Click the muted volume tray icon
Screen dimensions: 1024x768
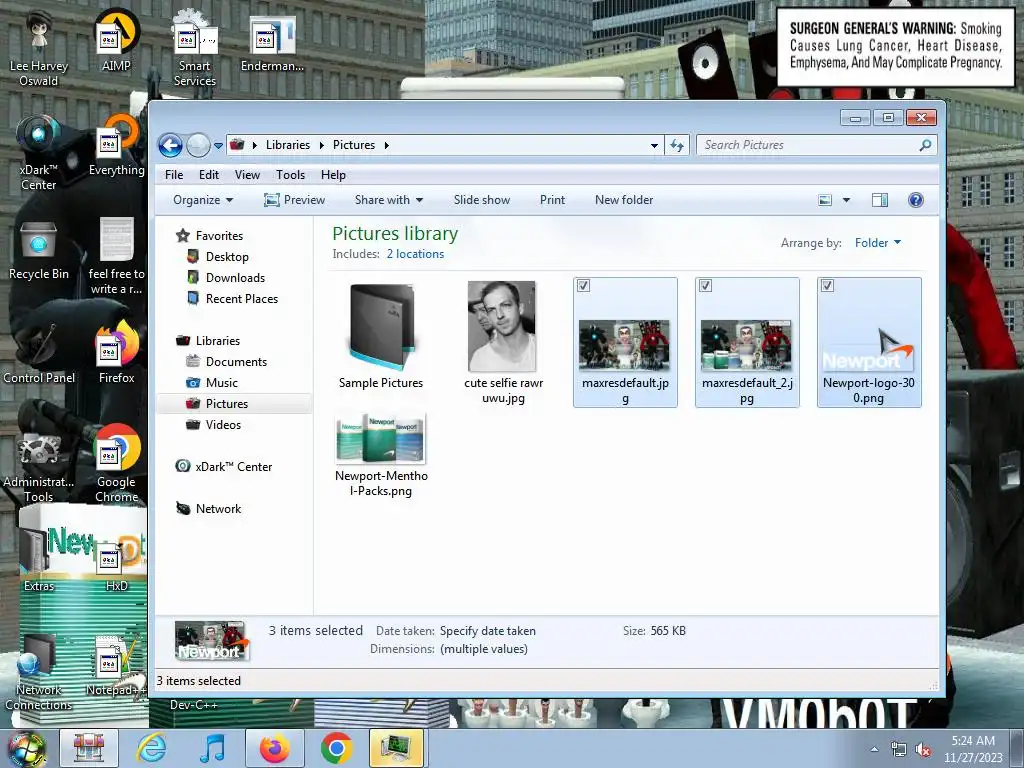923,750
